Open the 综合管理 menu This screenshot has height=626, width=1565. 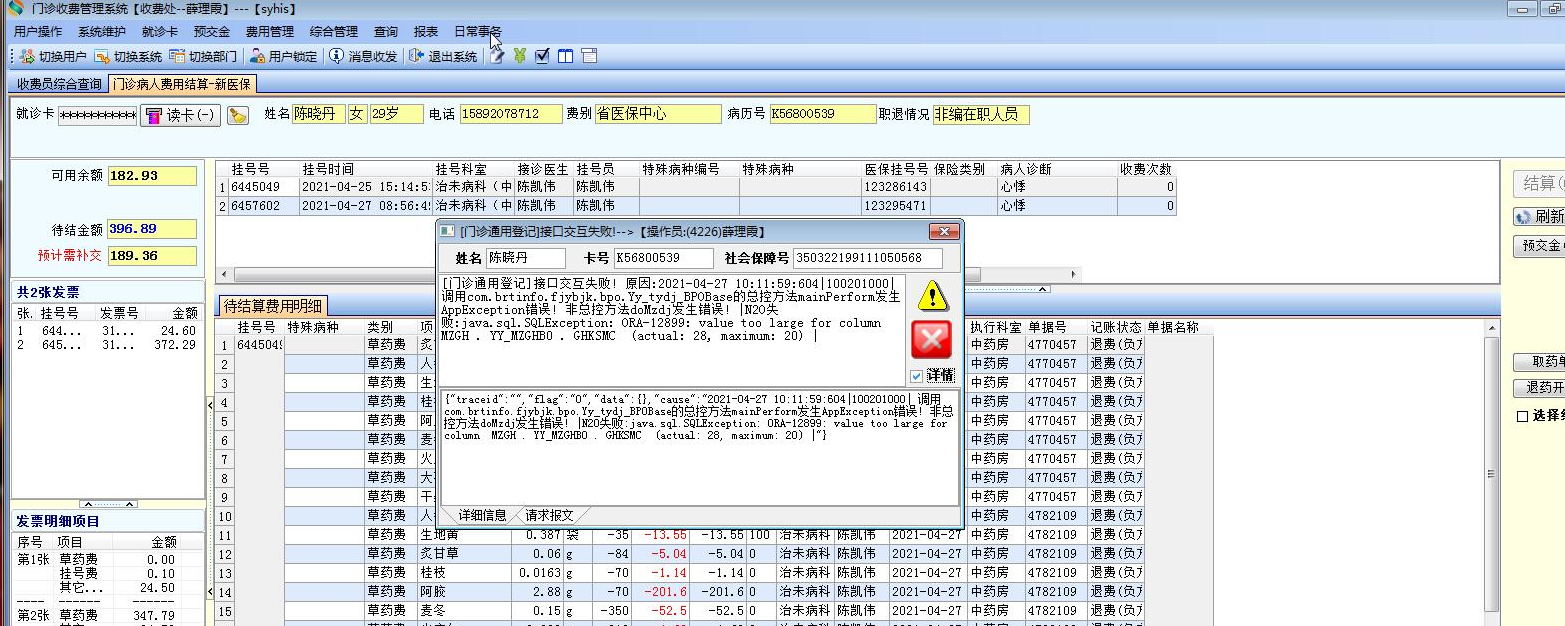[334, 32]
